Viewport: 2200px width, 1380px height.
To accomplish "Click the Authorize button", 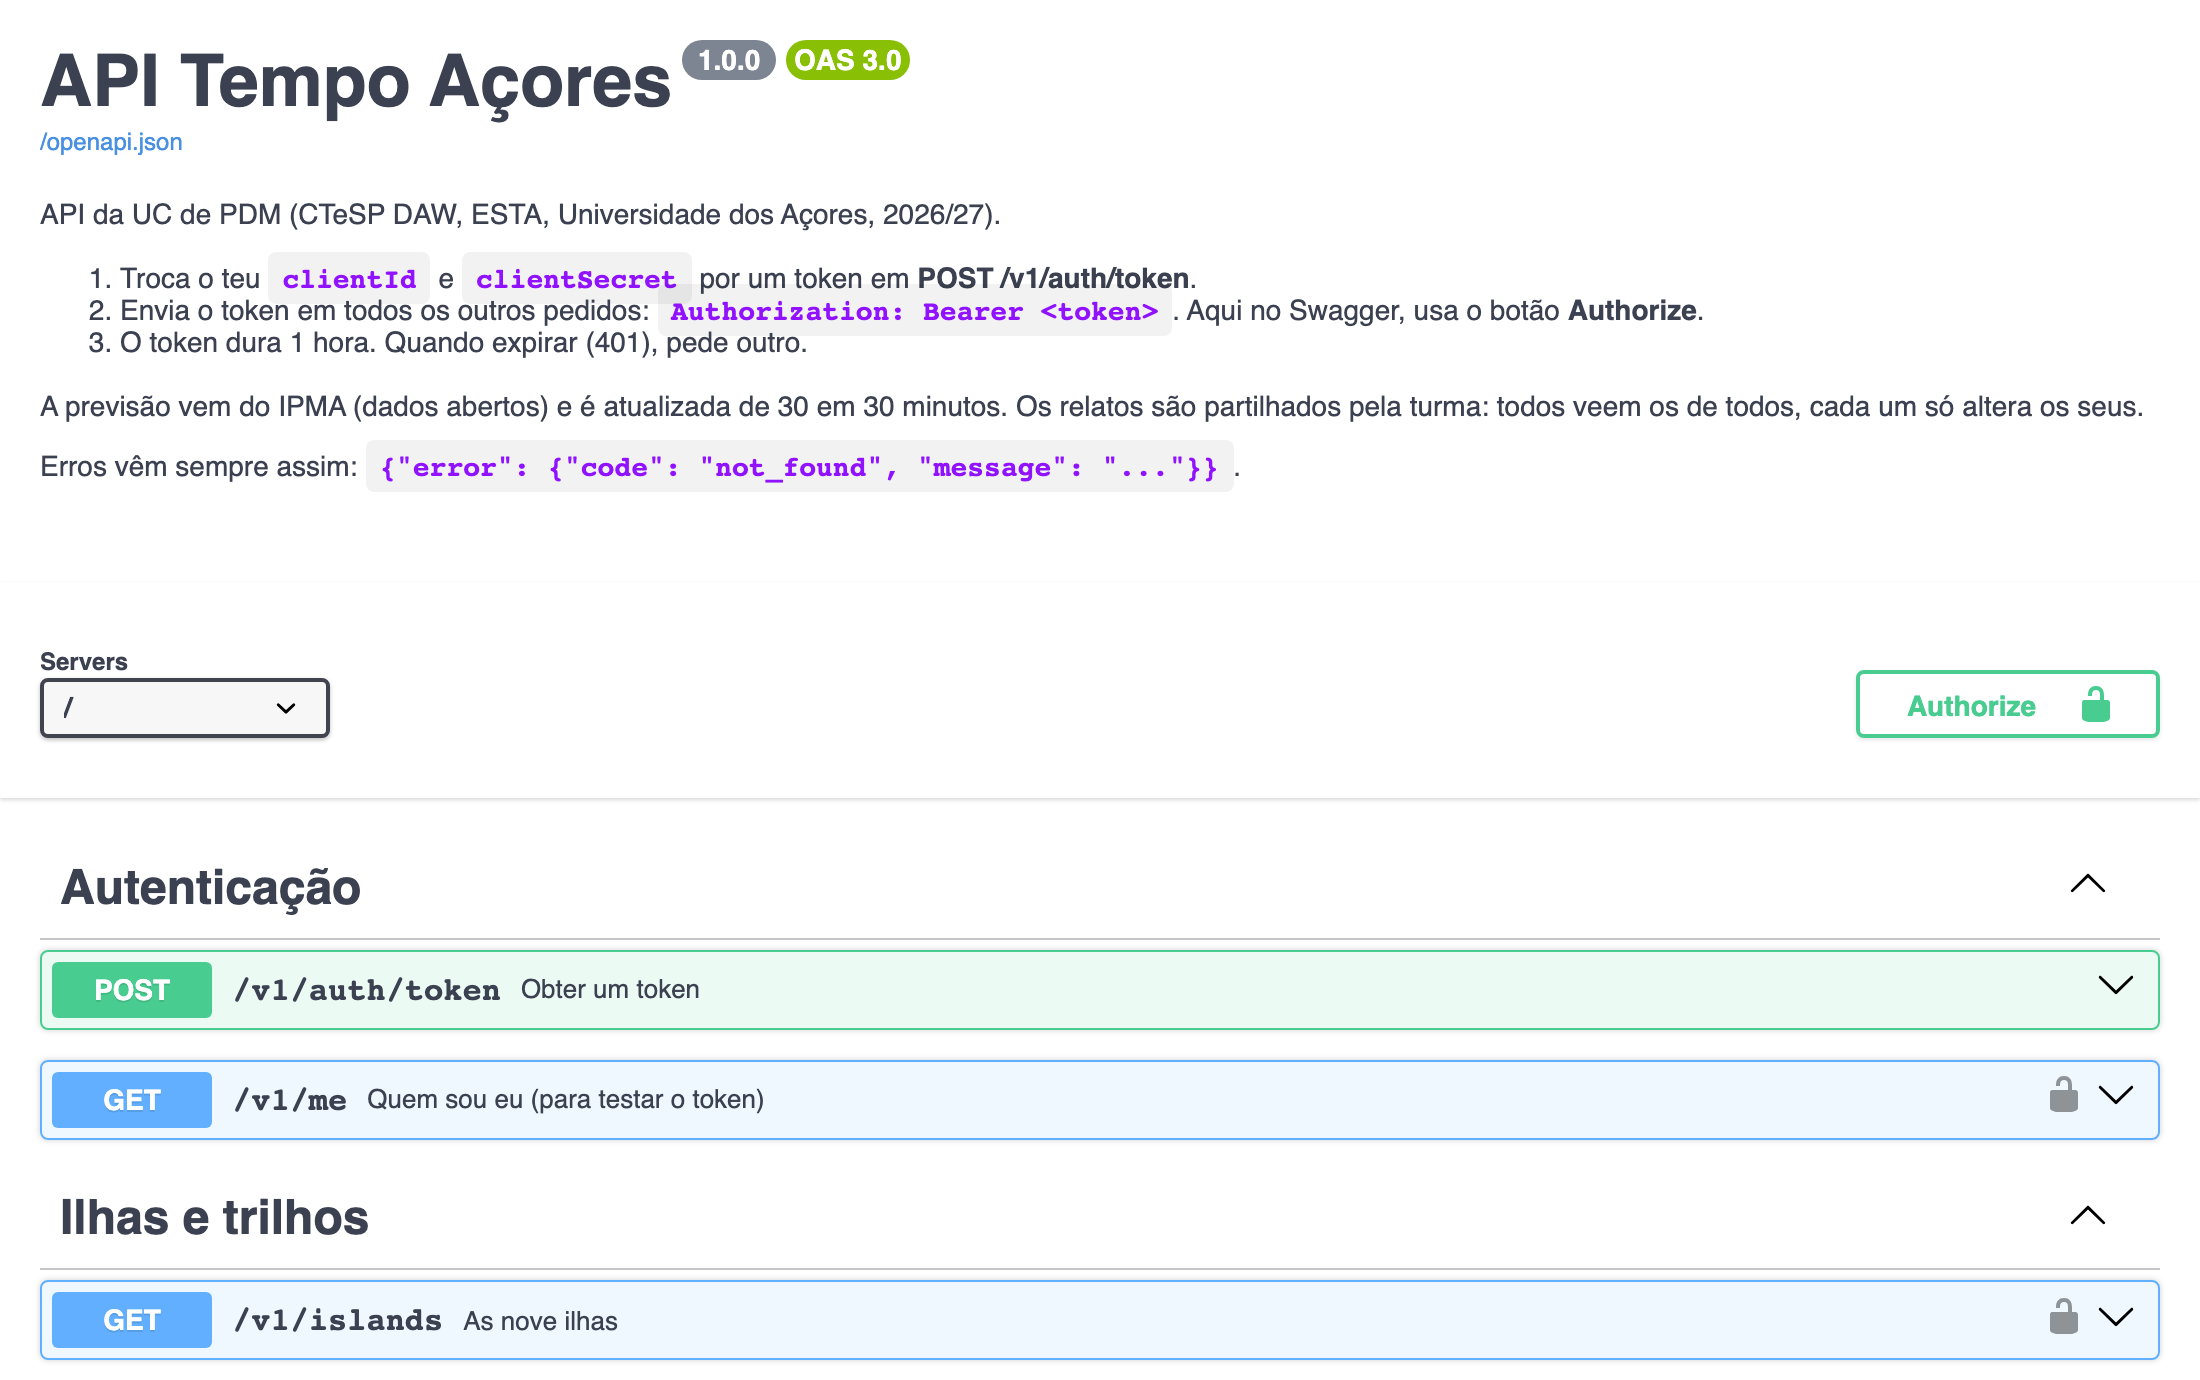I will 2007,704.
